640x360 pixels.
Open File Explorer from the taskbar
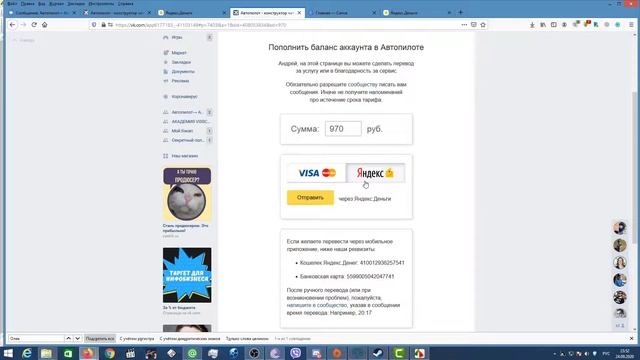[47, 353]
